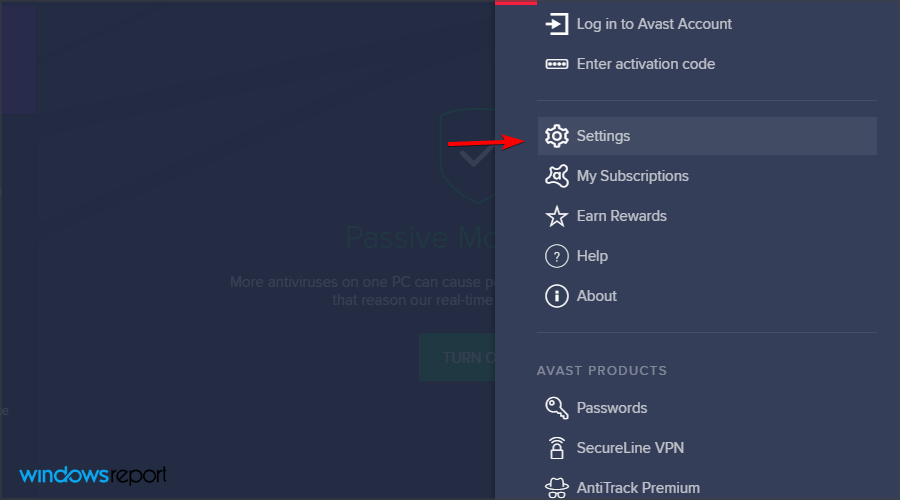Click the Log in arrow icon

point(556,24)
